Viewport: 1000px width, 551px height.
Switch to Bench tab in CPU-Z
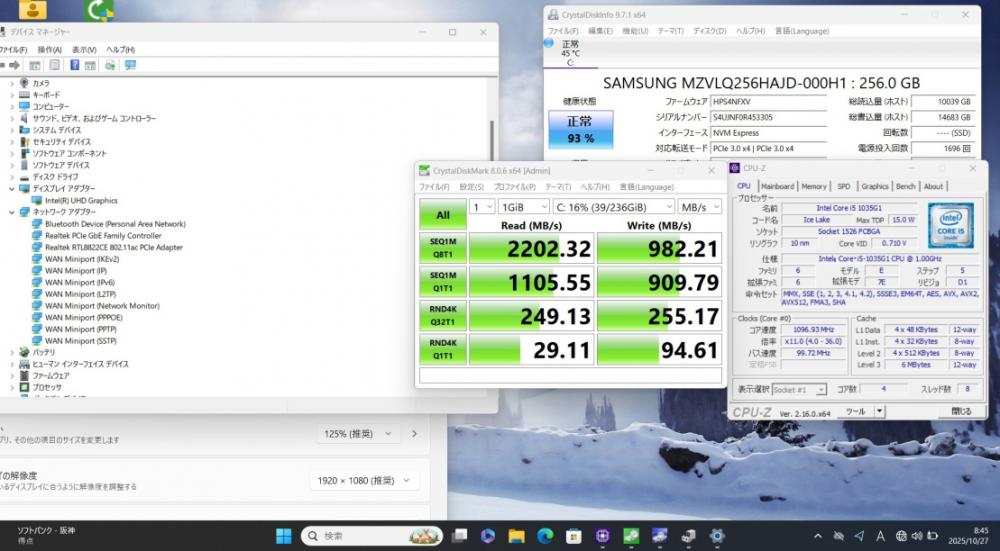tap(906, 186)
